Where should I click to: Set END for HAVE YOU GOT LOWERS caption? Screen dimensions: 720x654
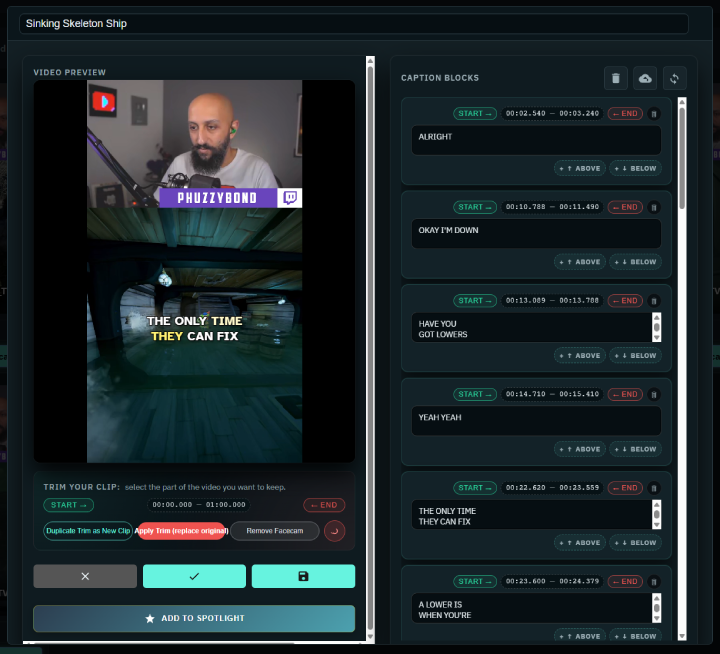625,301
